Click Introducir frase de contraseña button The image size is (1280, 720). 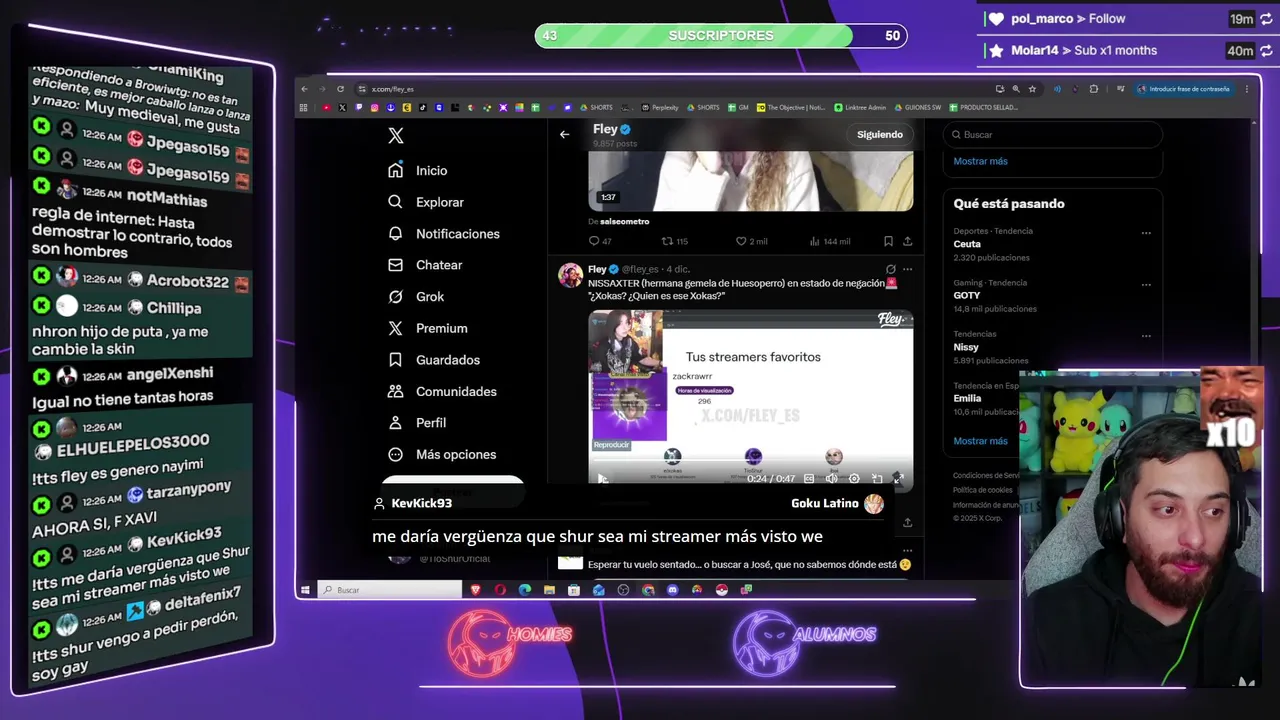pyautogui.click(x=1184, y=89)
